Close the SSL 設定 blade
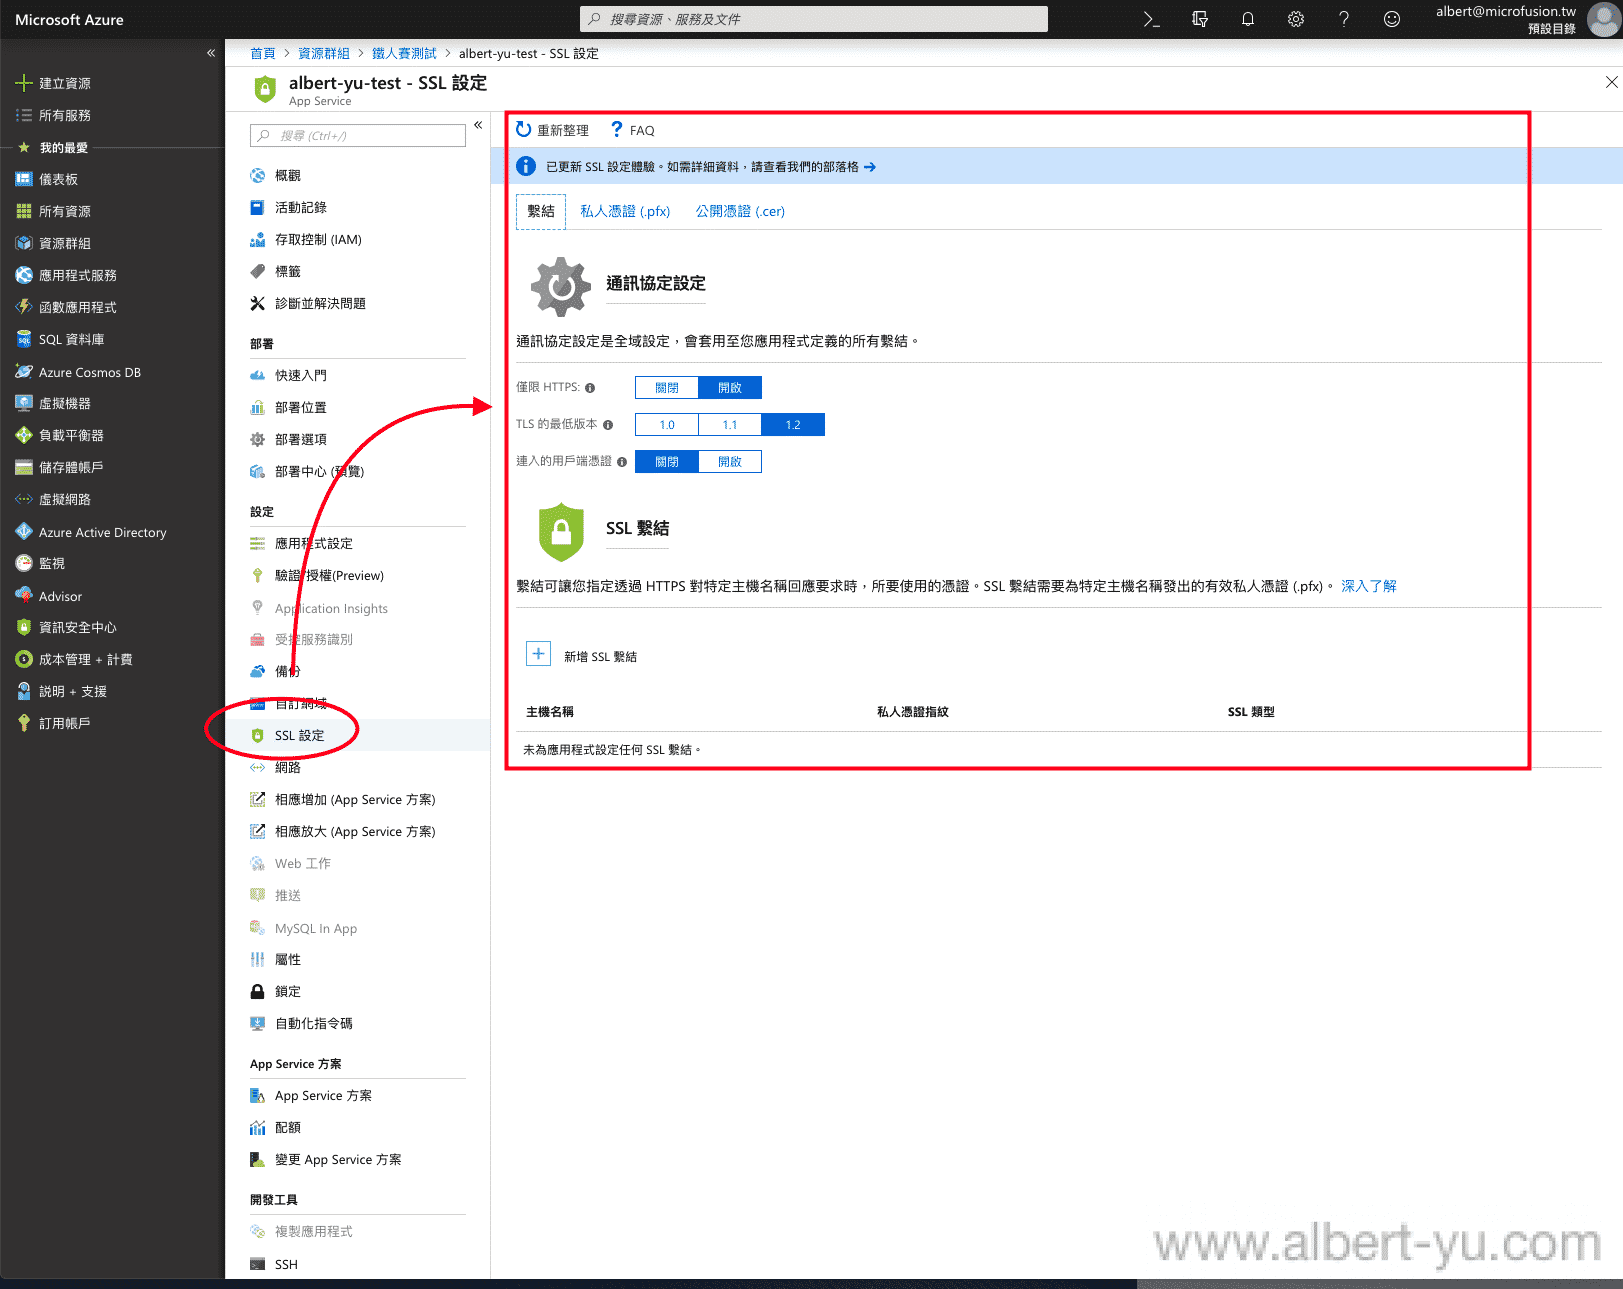 [x=1611, y=82]
